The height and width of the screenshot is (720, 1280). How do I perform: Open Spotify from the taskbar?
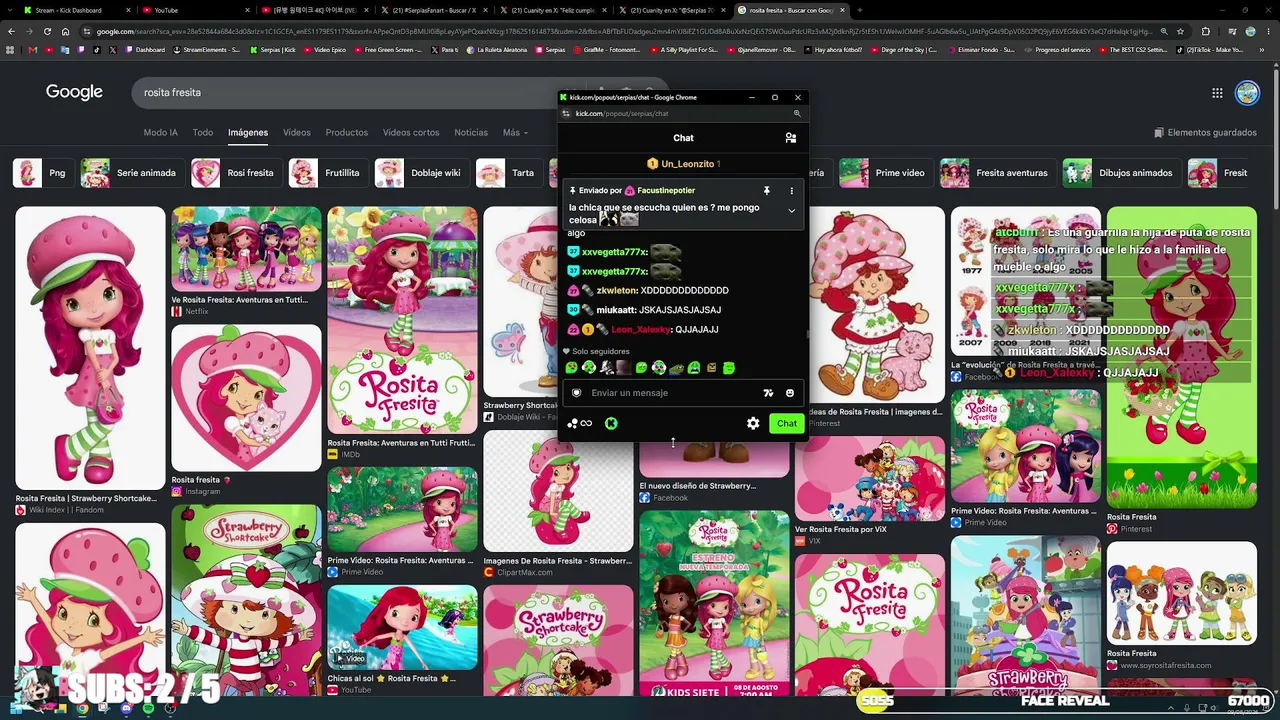(148, 709)
